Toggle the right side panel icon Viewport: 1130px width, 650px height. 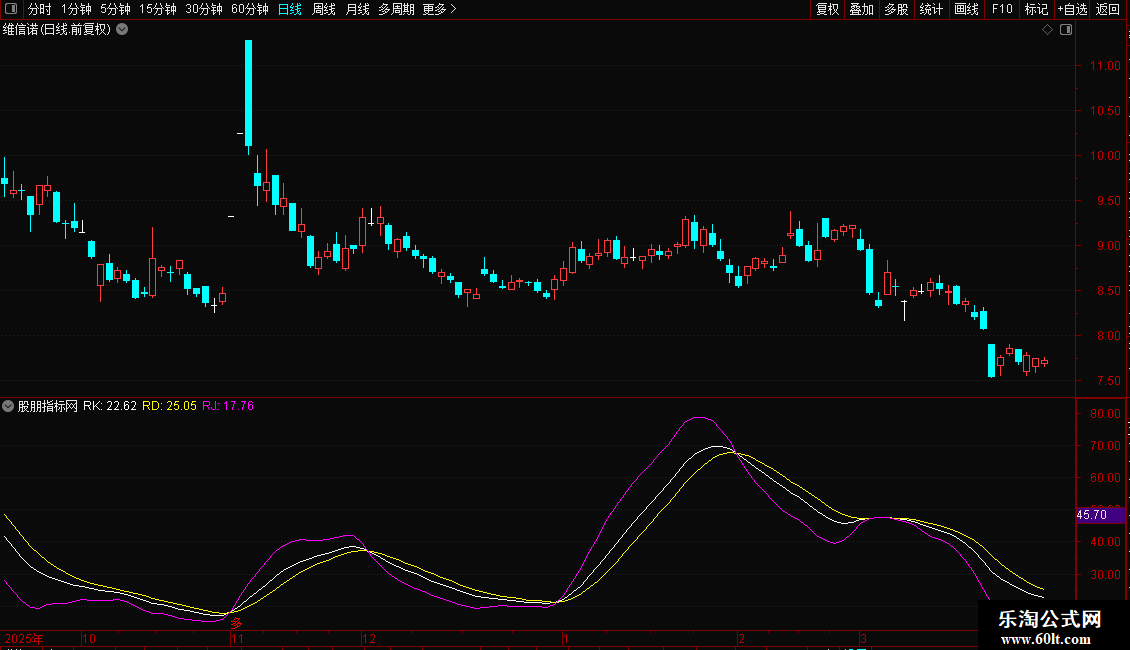[x=1066, y=30]
